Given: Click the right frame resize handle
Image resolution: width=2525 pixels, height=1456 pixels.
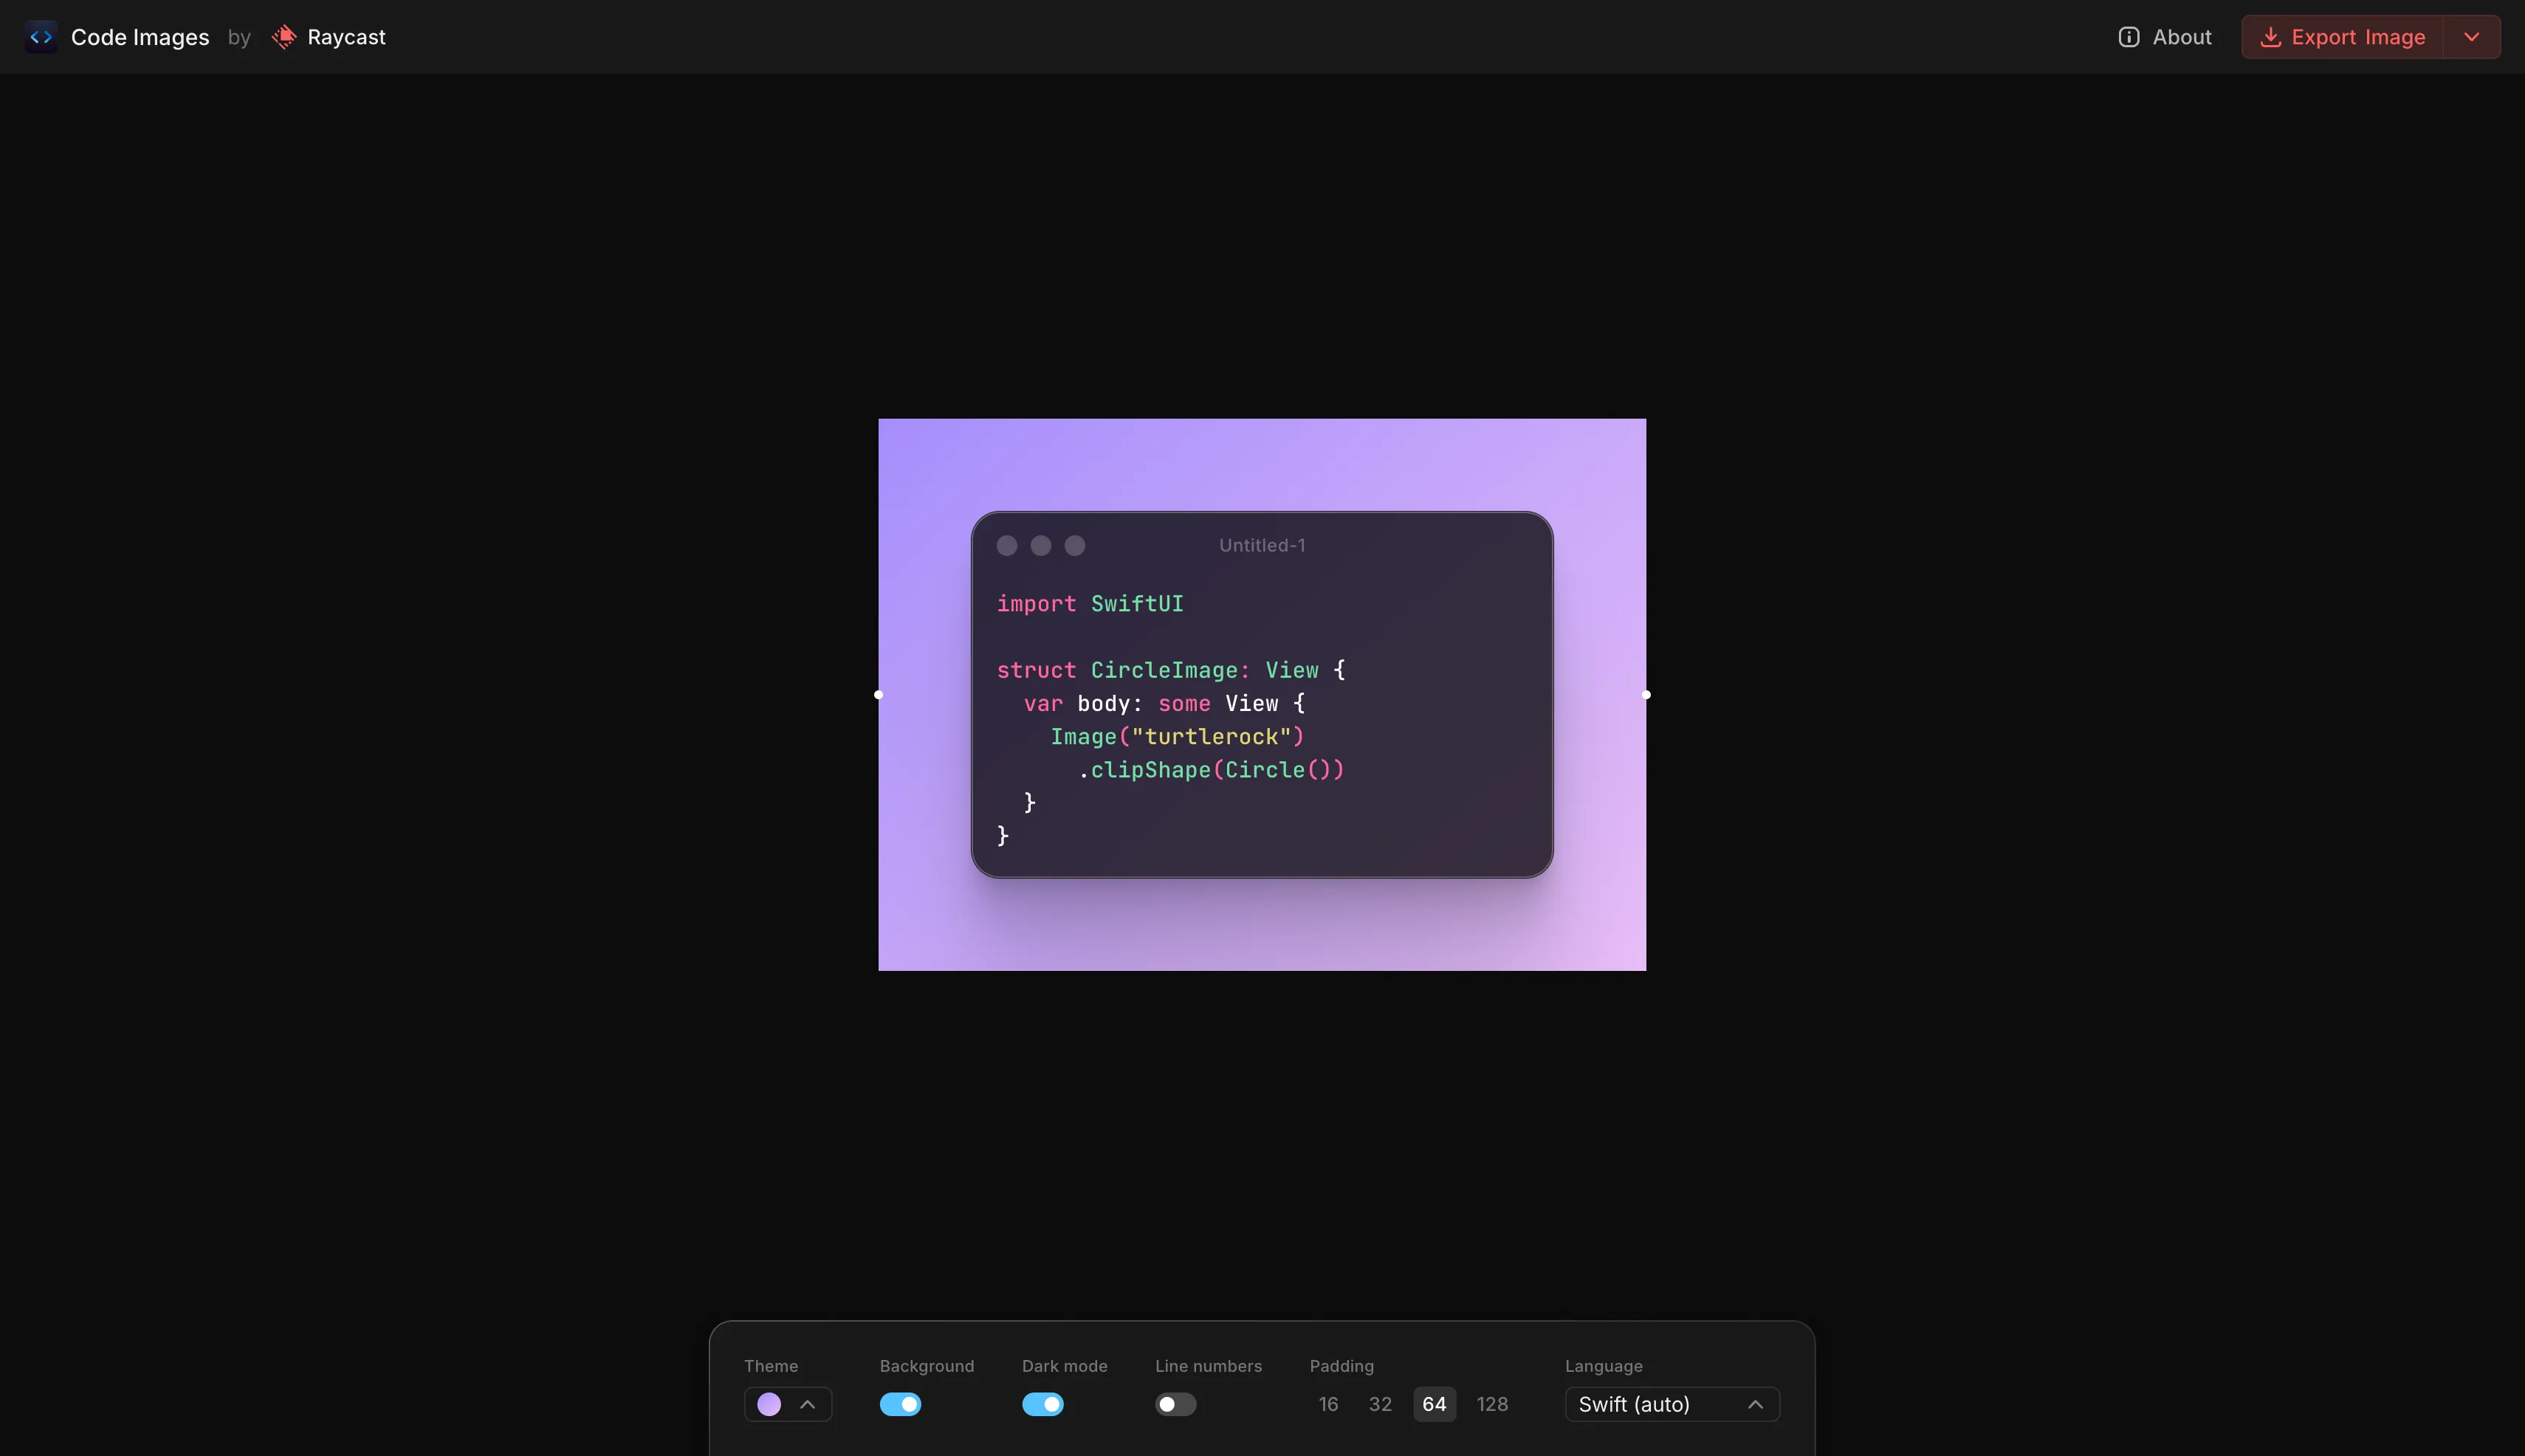Looking at the screenshot, I should click(x=1646, y=695).
